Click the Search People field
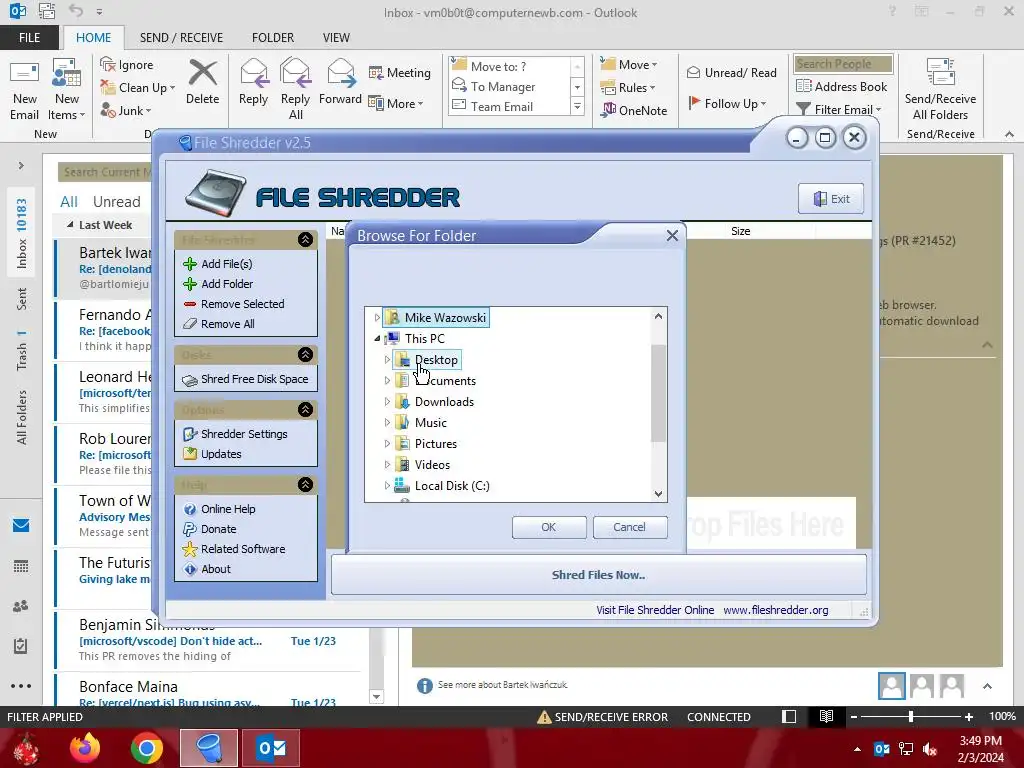 point(843,64)
